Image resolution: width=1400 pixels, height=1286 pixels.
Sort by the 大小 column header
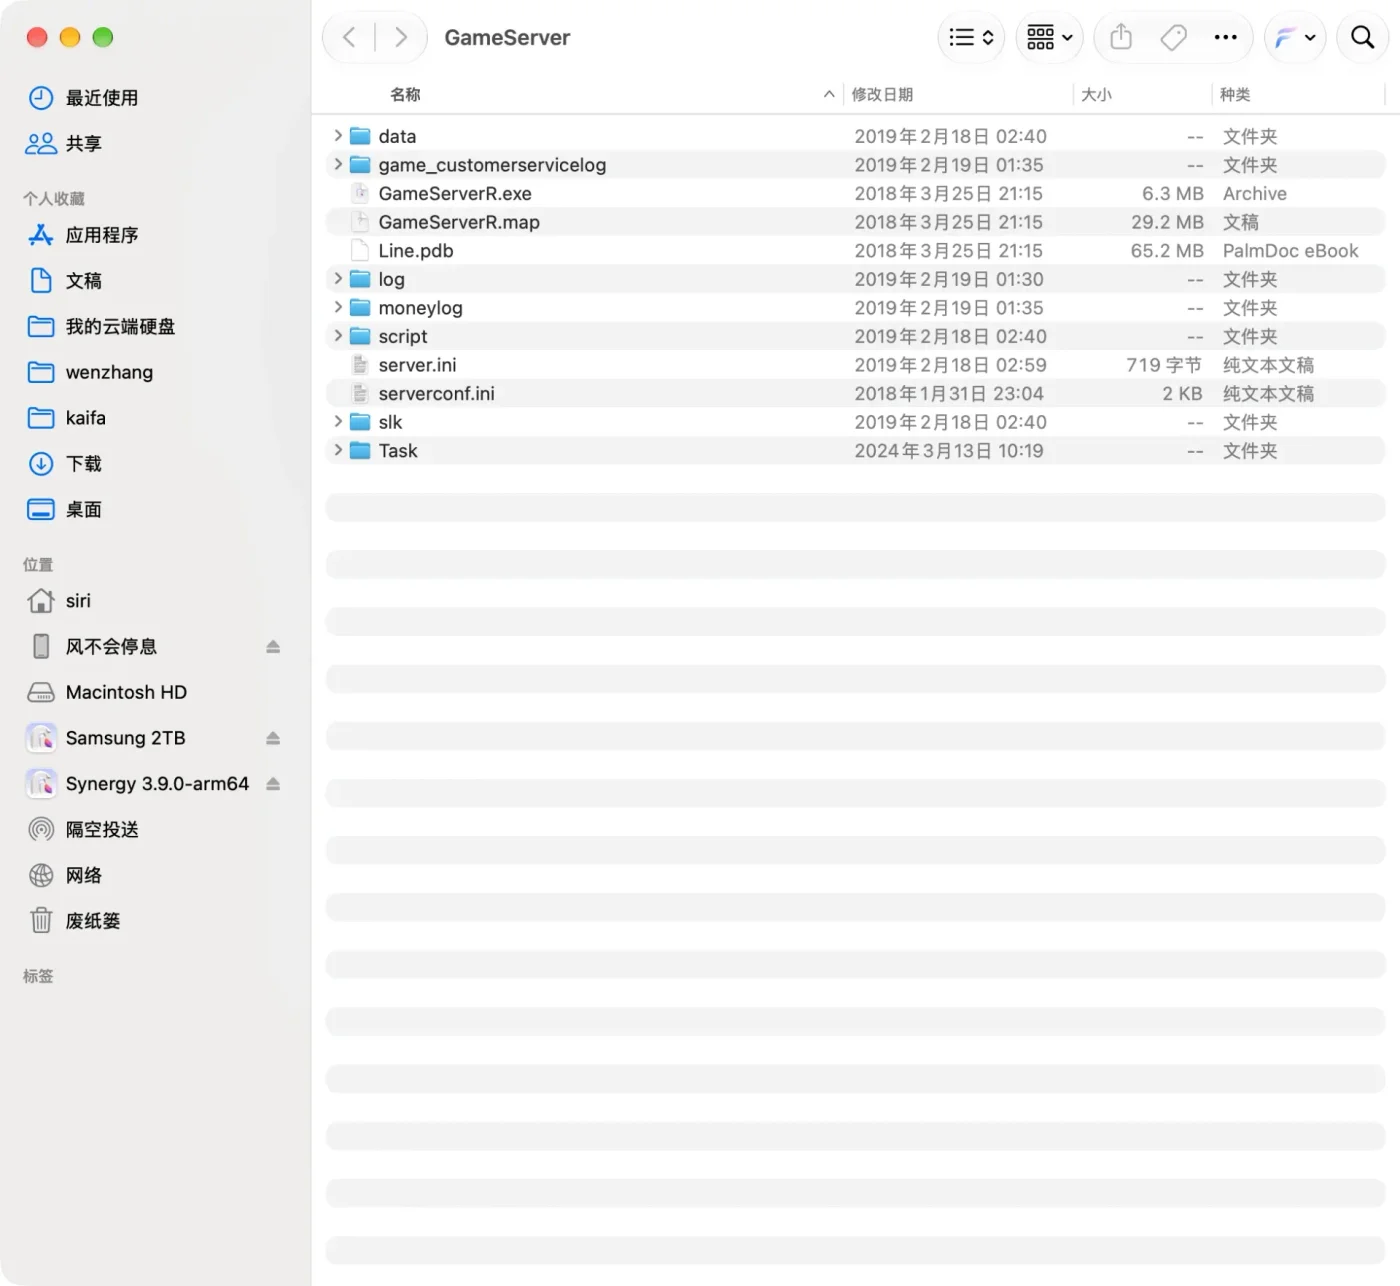click(1096, 95)
